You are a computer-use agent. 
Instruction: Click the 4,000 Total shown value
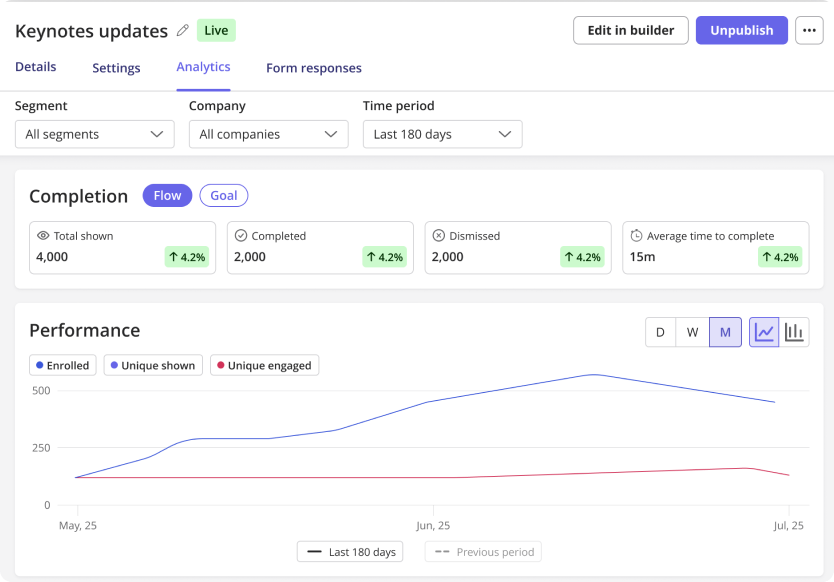tap(52, 257)
